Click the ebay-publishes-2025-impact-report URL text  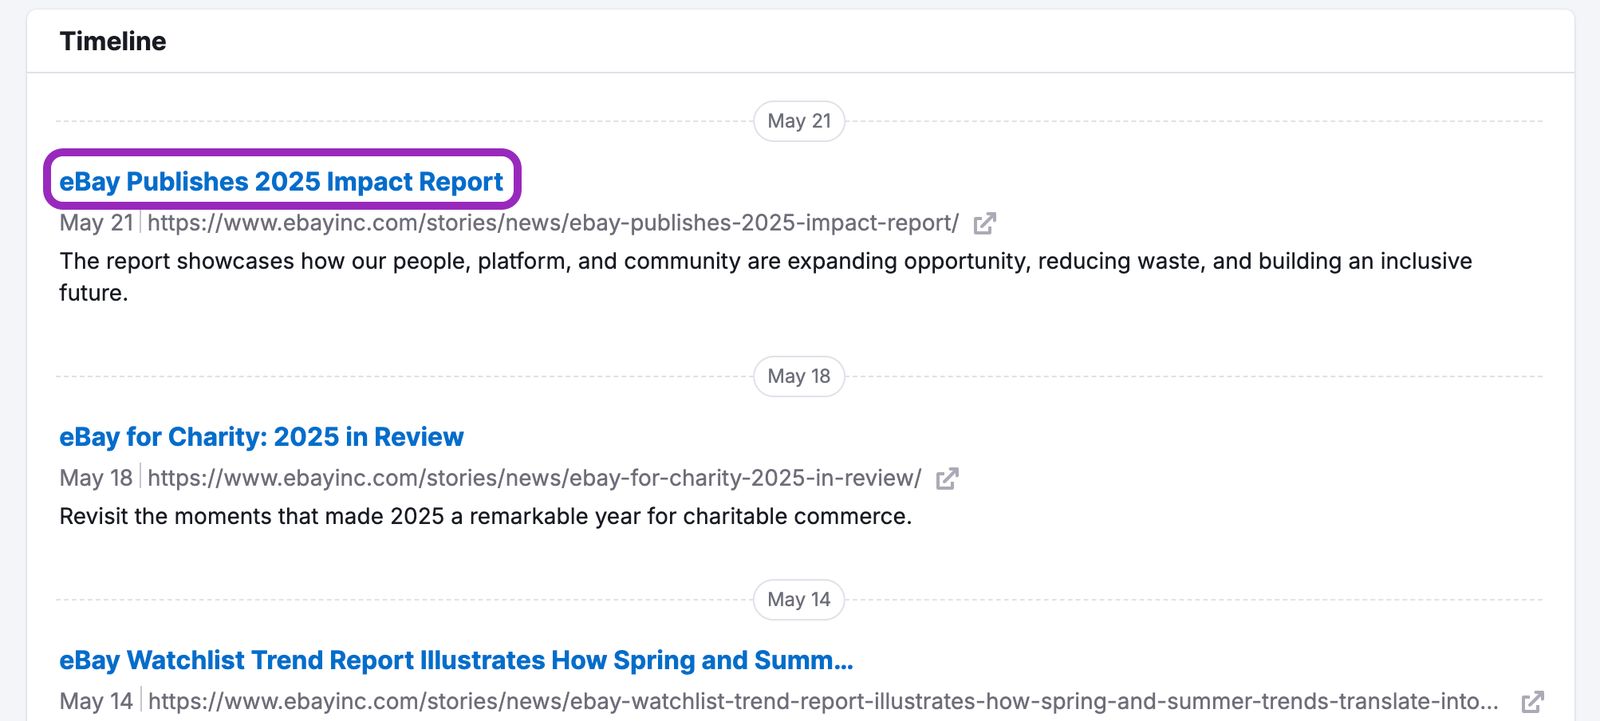click(553, 223)
